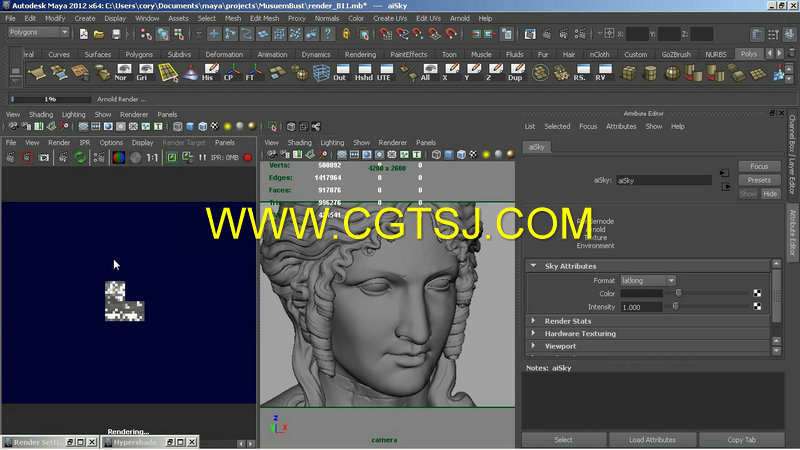Image resolution: width=800 pixels, height=450 pixels.
Task: Expand the Render Stats section
Action: 533,321
